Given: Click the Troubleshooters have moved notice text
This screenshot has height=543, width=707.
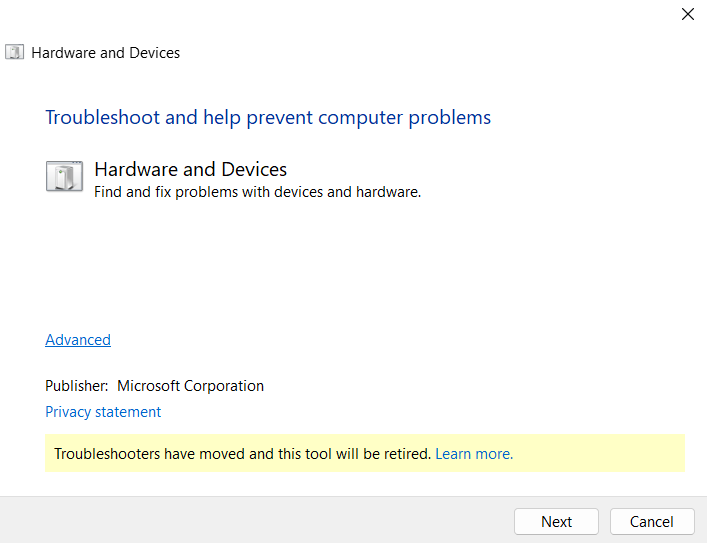Looking at the screenshot, I should (x=243, y=454).
